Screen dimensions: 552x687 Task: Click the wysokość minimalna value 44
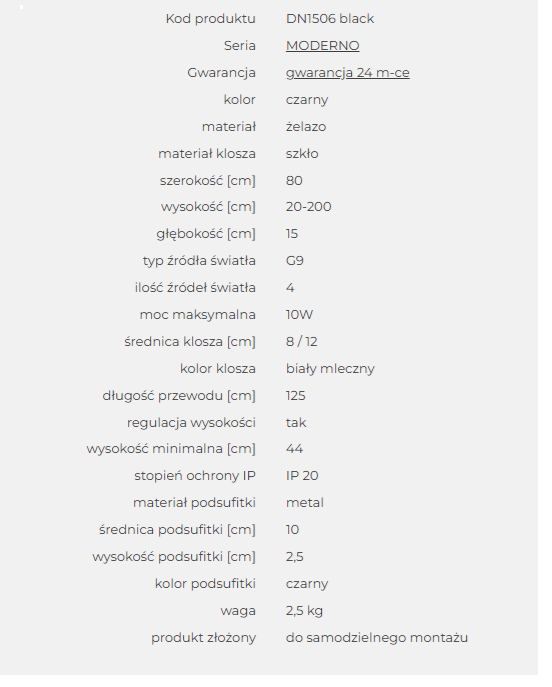[294, 449]
